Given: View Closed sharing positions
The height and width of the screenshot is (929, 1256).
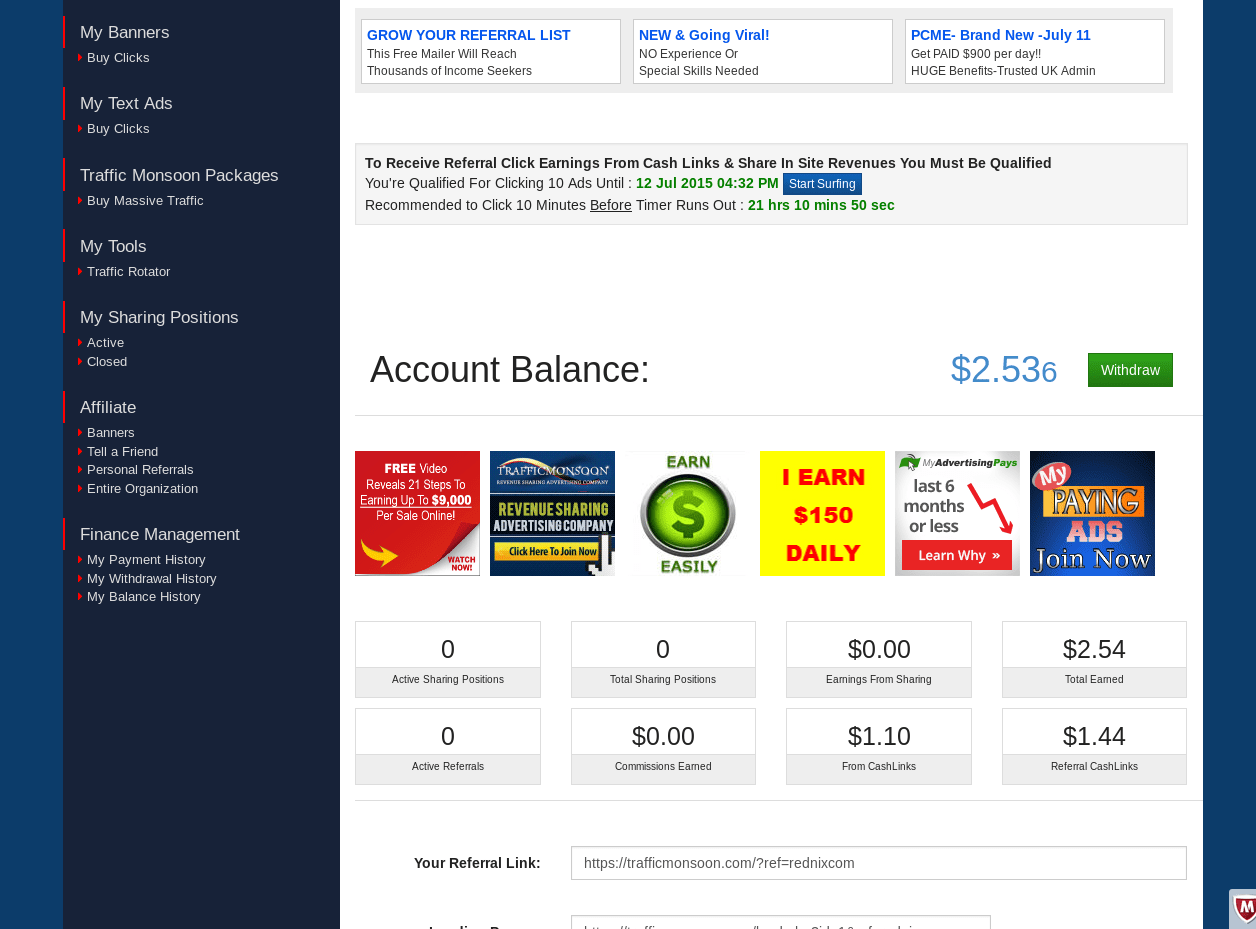Looking at the screenshot, I should coord(107,362).
